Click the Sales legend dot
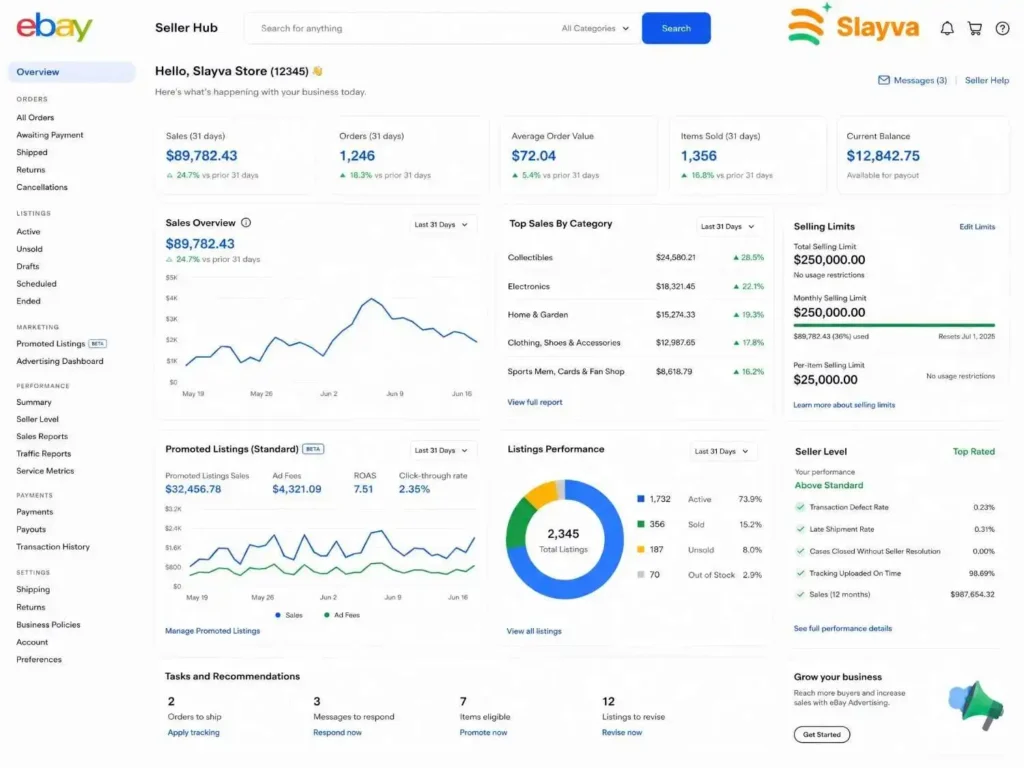Screen dimensions: 1024x768 coord(278,615)
